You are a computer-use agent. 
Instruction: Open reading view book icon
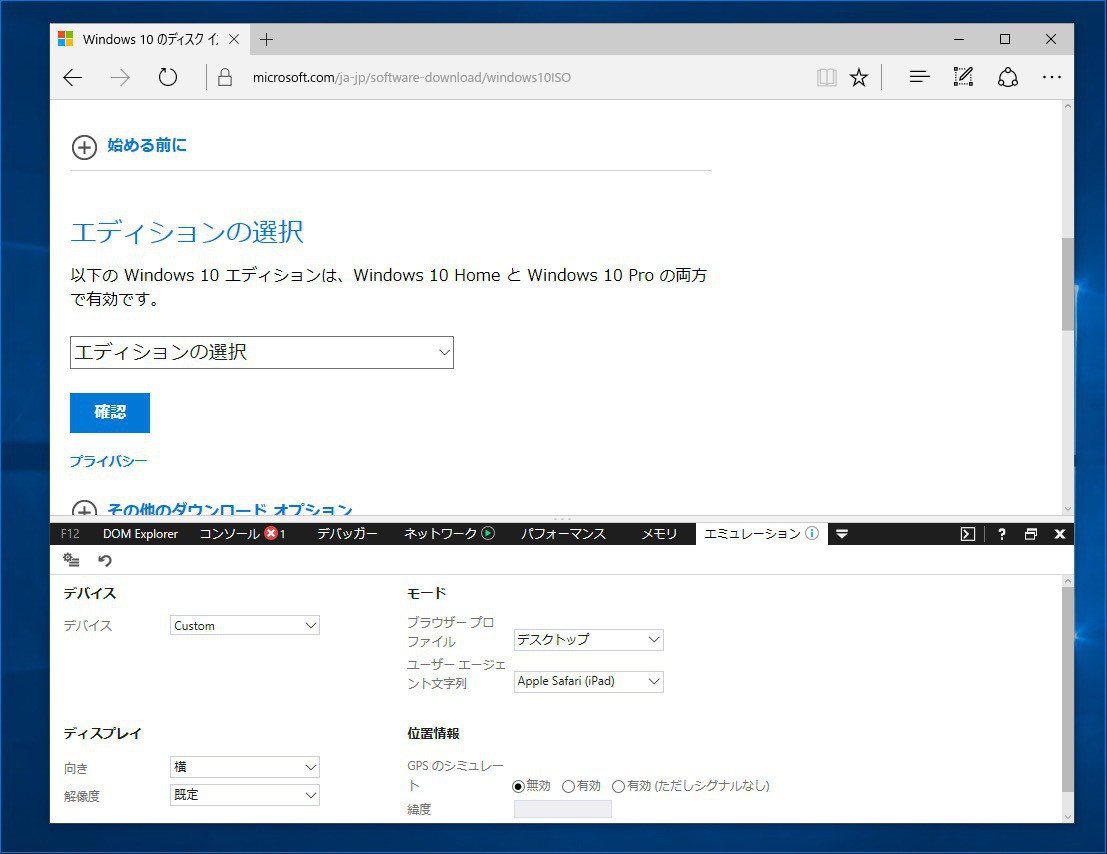tap(826, 78)
